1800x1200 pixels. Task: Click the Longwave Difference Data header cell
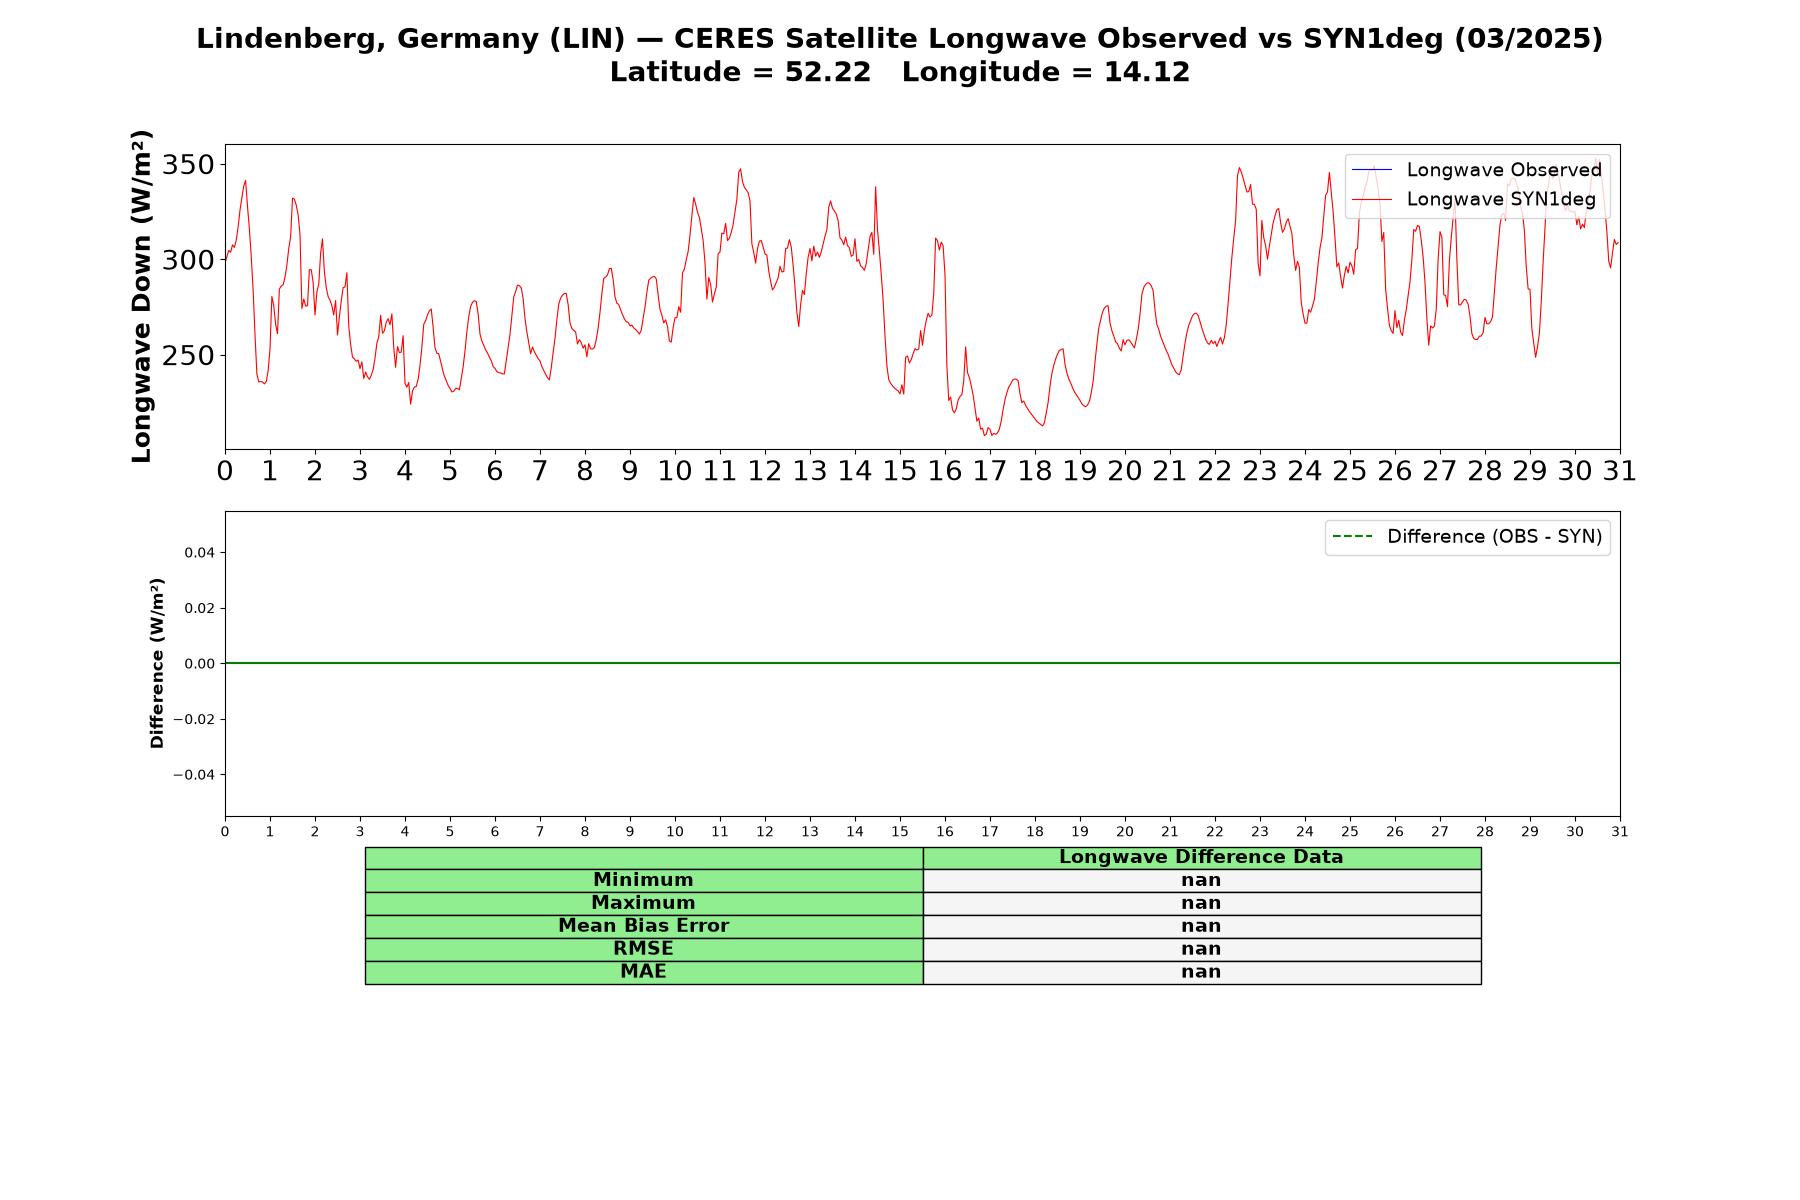point(1202,857)
